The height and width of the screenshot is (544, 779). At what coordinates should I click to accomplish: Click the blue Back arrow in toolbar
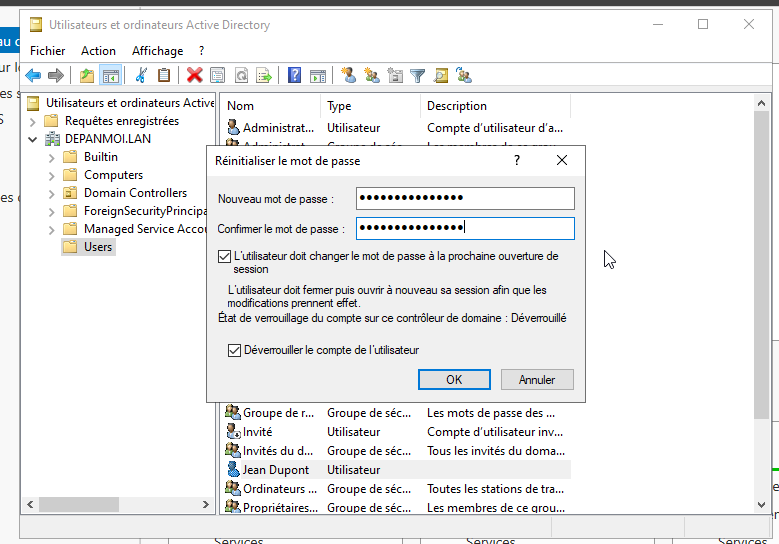[x=33, y=76]
